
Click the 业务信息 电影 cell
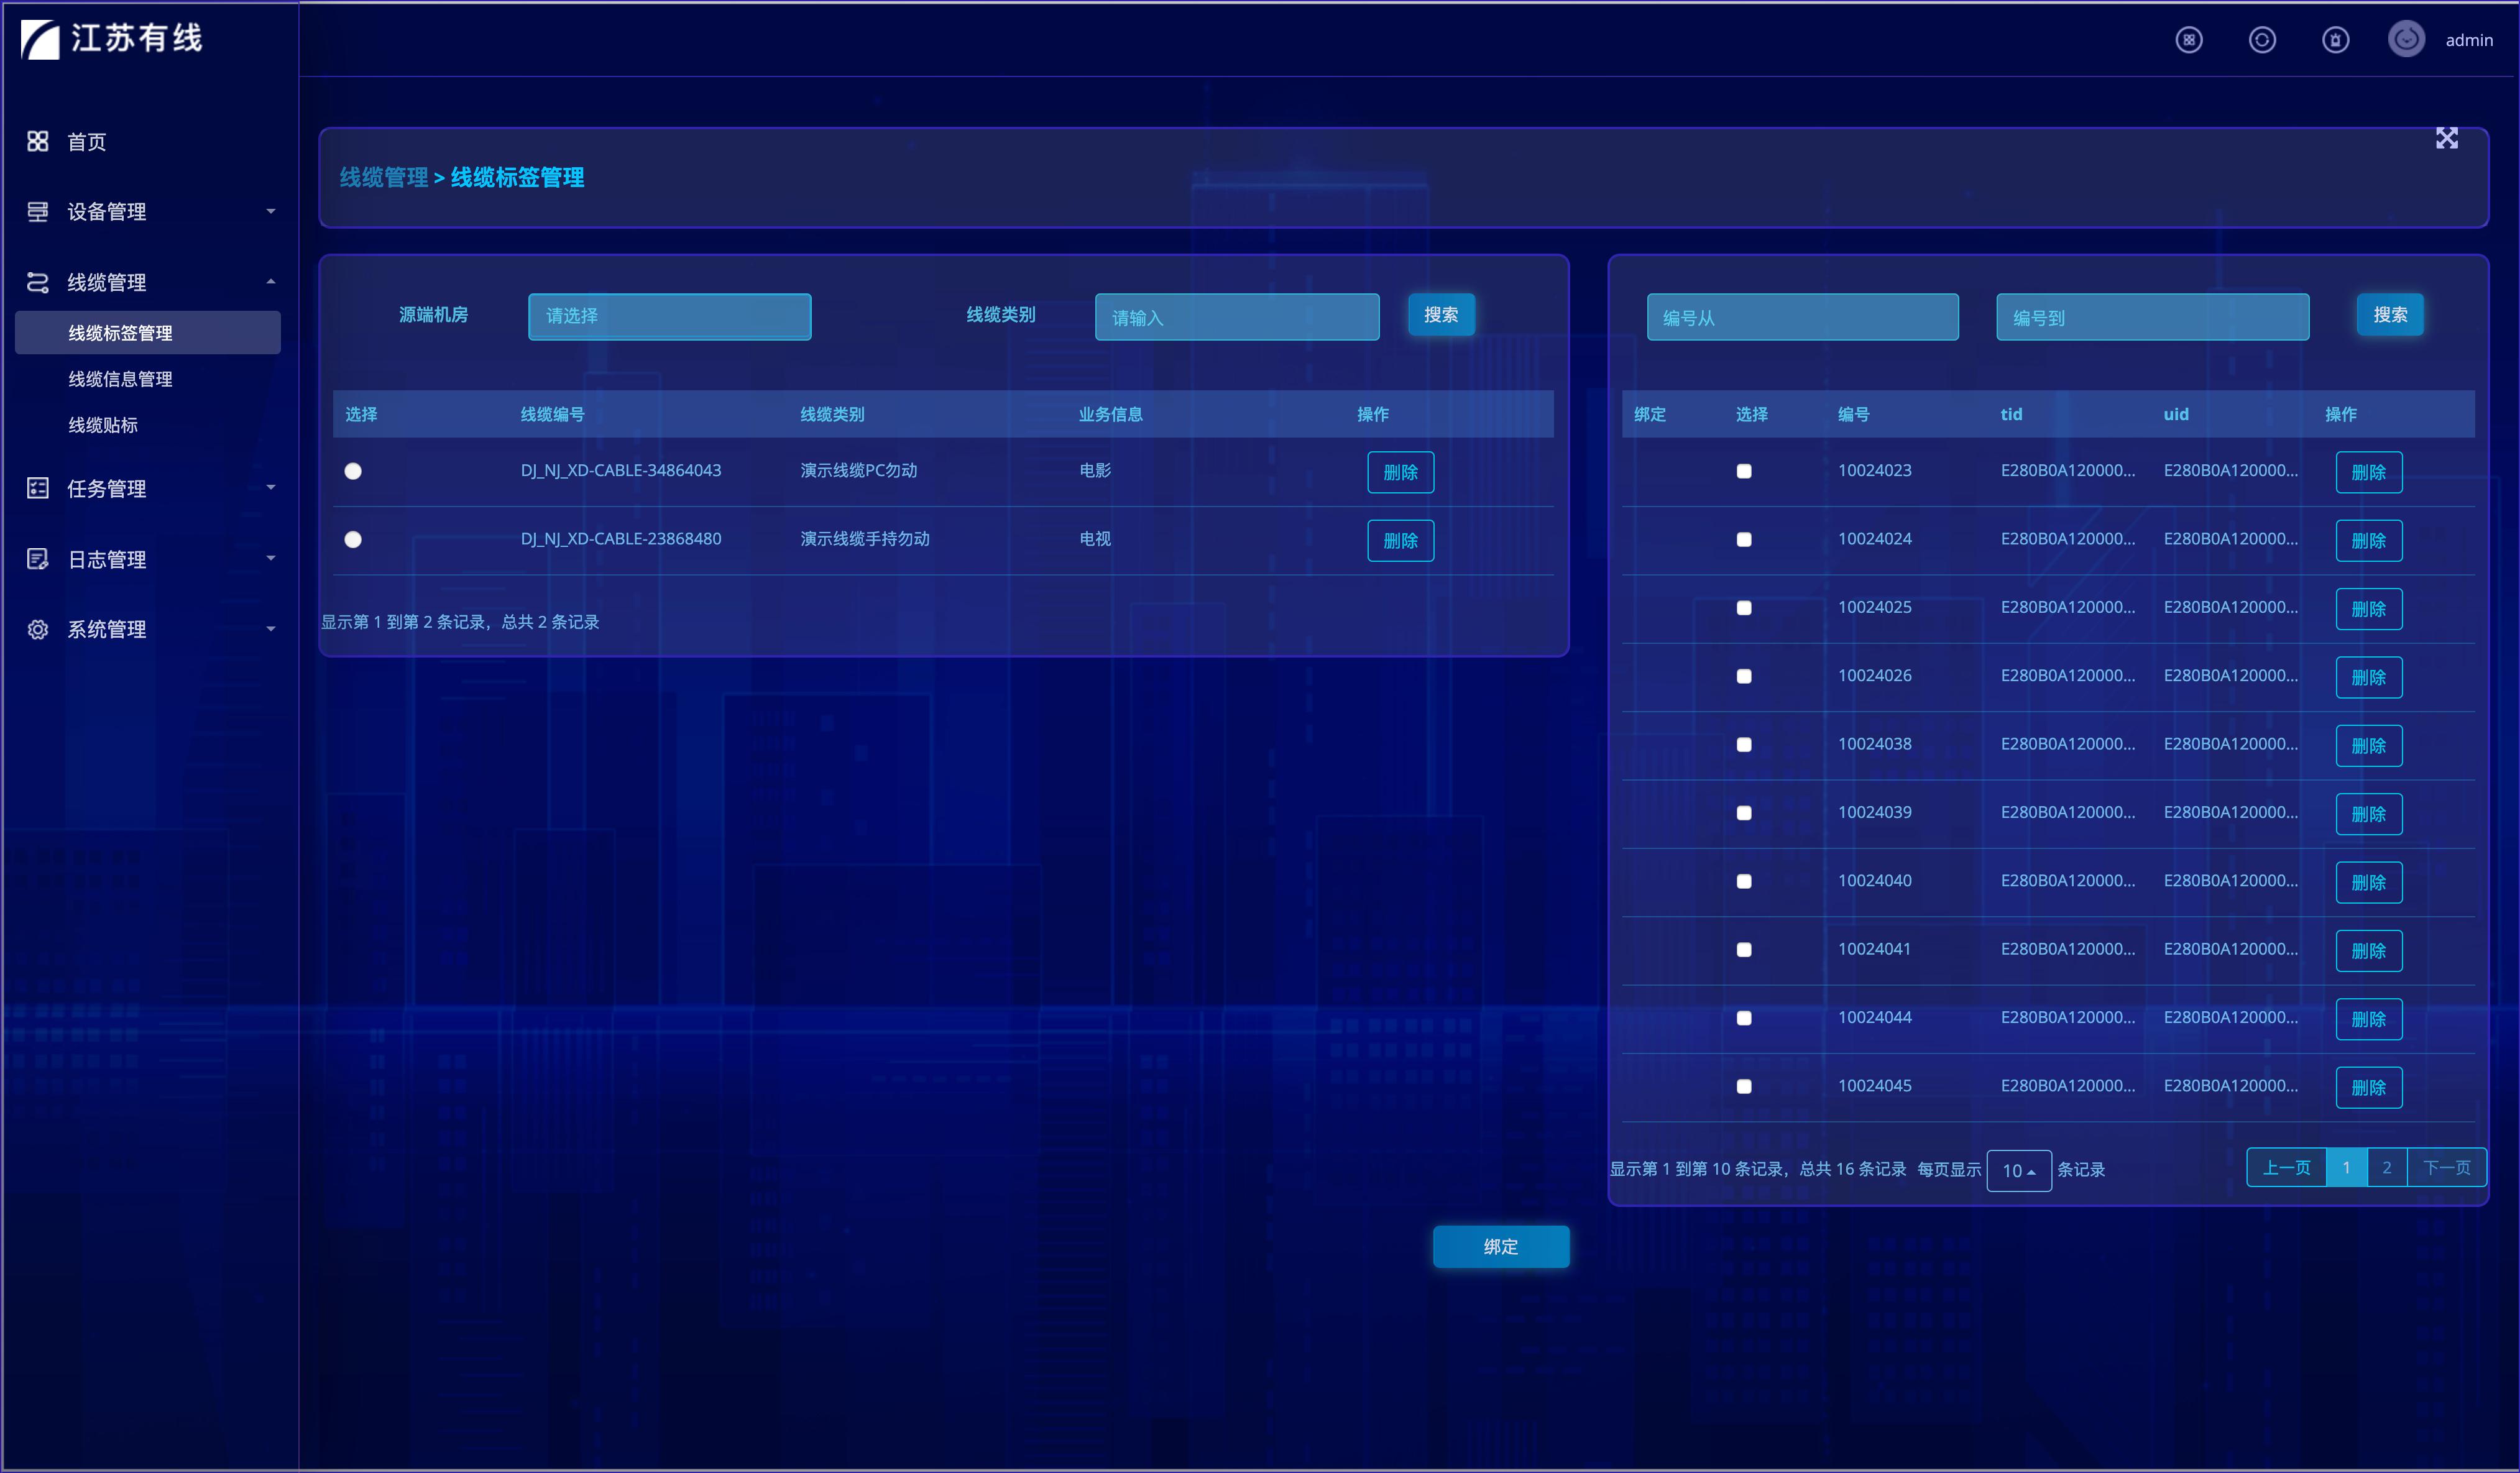click(1095, 471)
